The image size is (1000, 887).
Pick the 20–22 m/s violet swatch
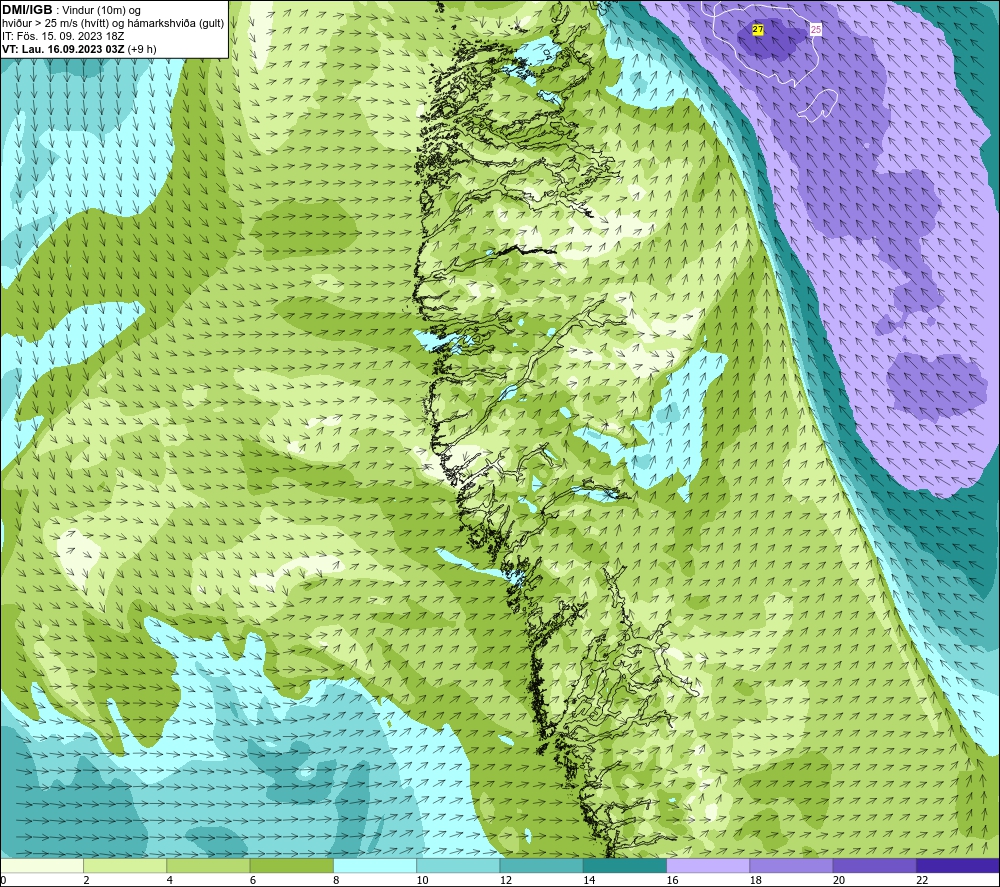click(874, 866)
